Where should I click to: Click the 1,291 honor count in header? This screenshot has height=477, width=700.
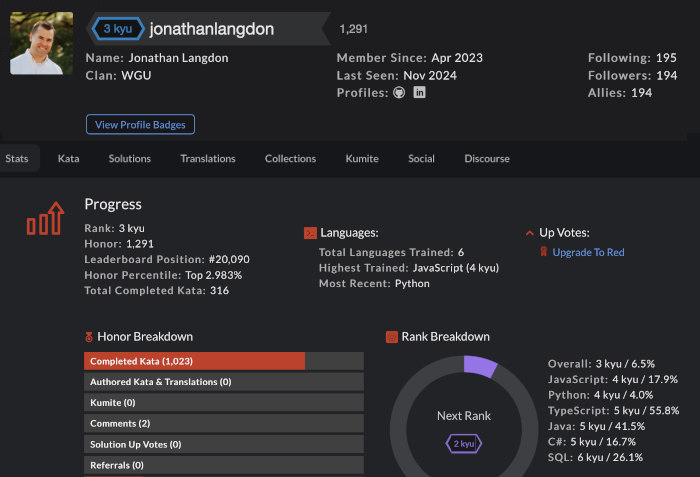(x=354, y=29)
